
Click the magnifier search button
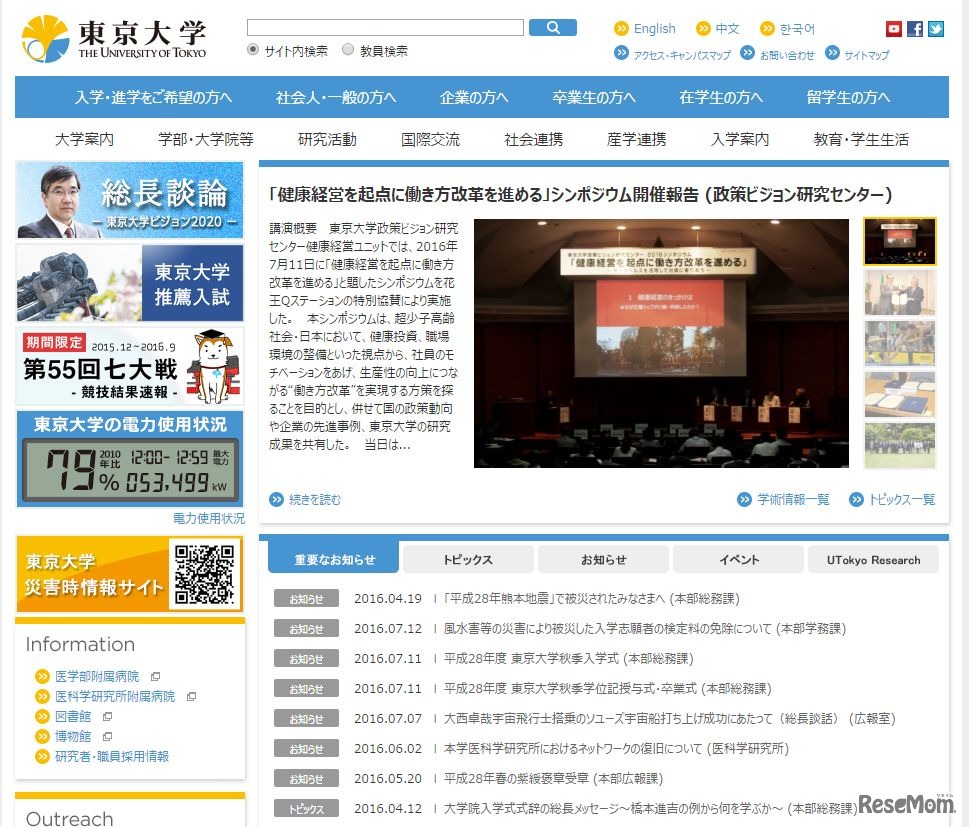[553, 28]
